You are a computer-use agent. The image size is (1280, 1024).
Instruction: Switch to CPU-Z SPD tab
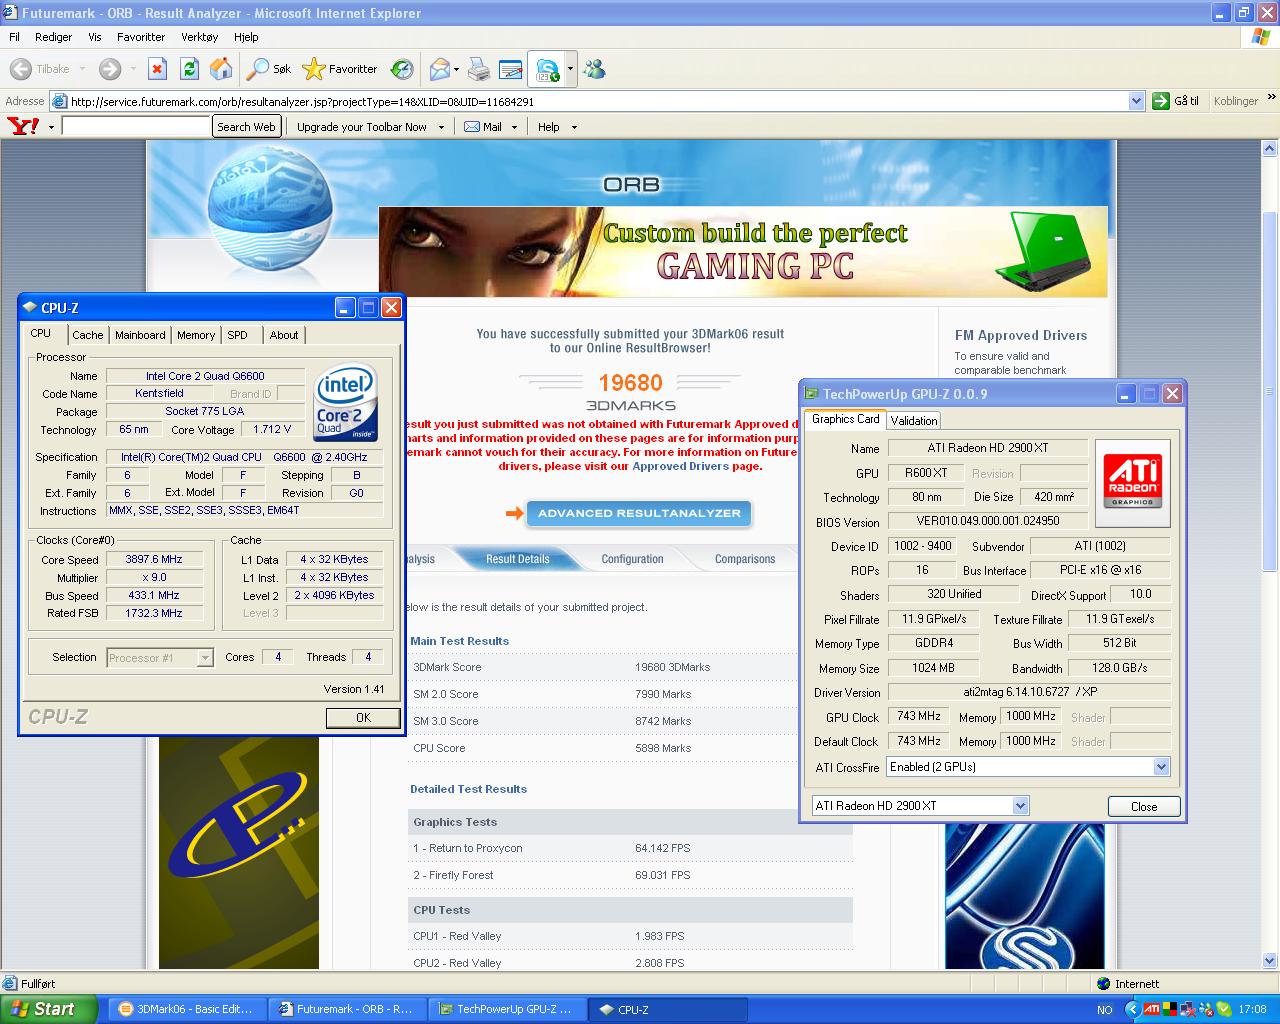[x=238, y=335]
